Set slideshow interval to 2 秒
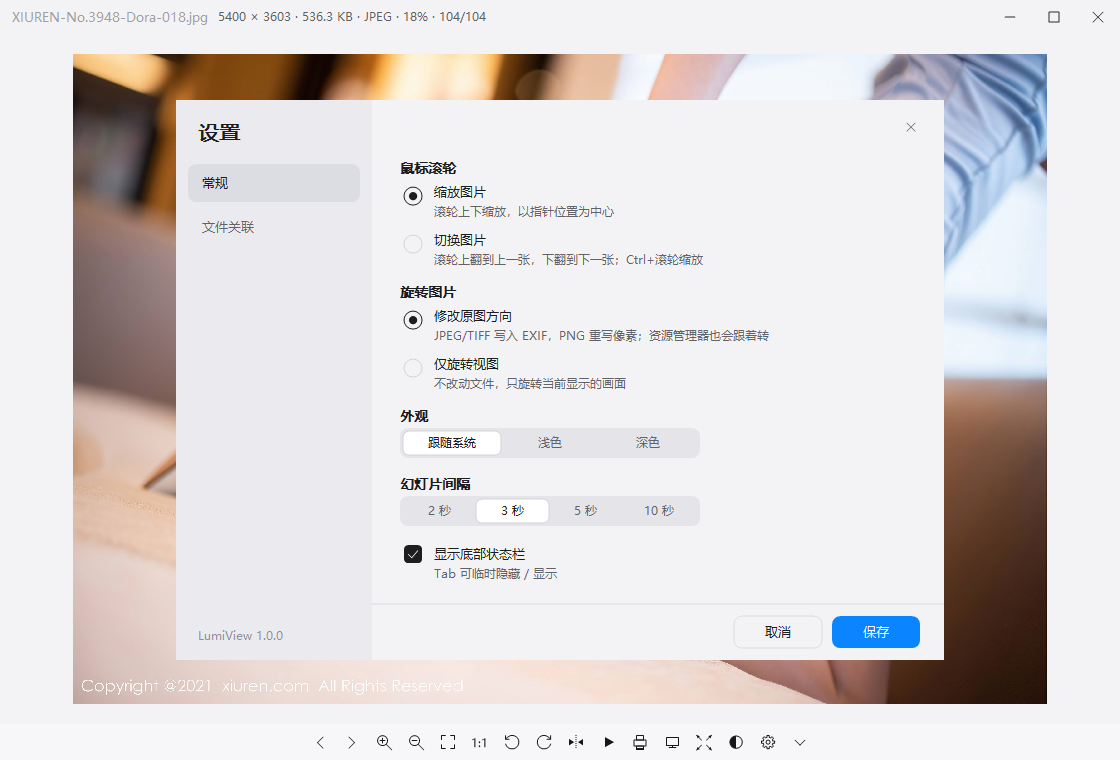1120x760 pixels. 439,511
